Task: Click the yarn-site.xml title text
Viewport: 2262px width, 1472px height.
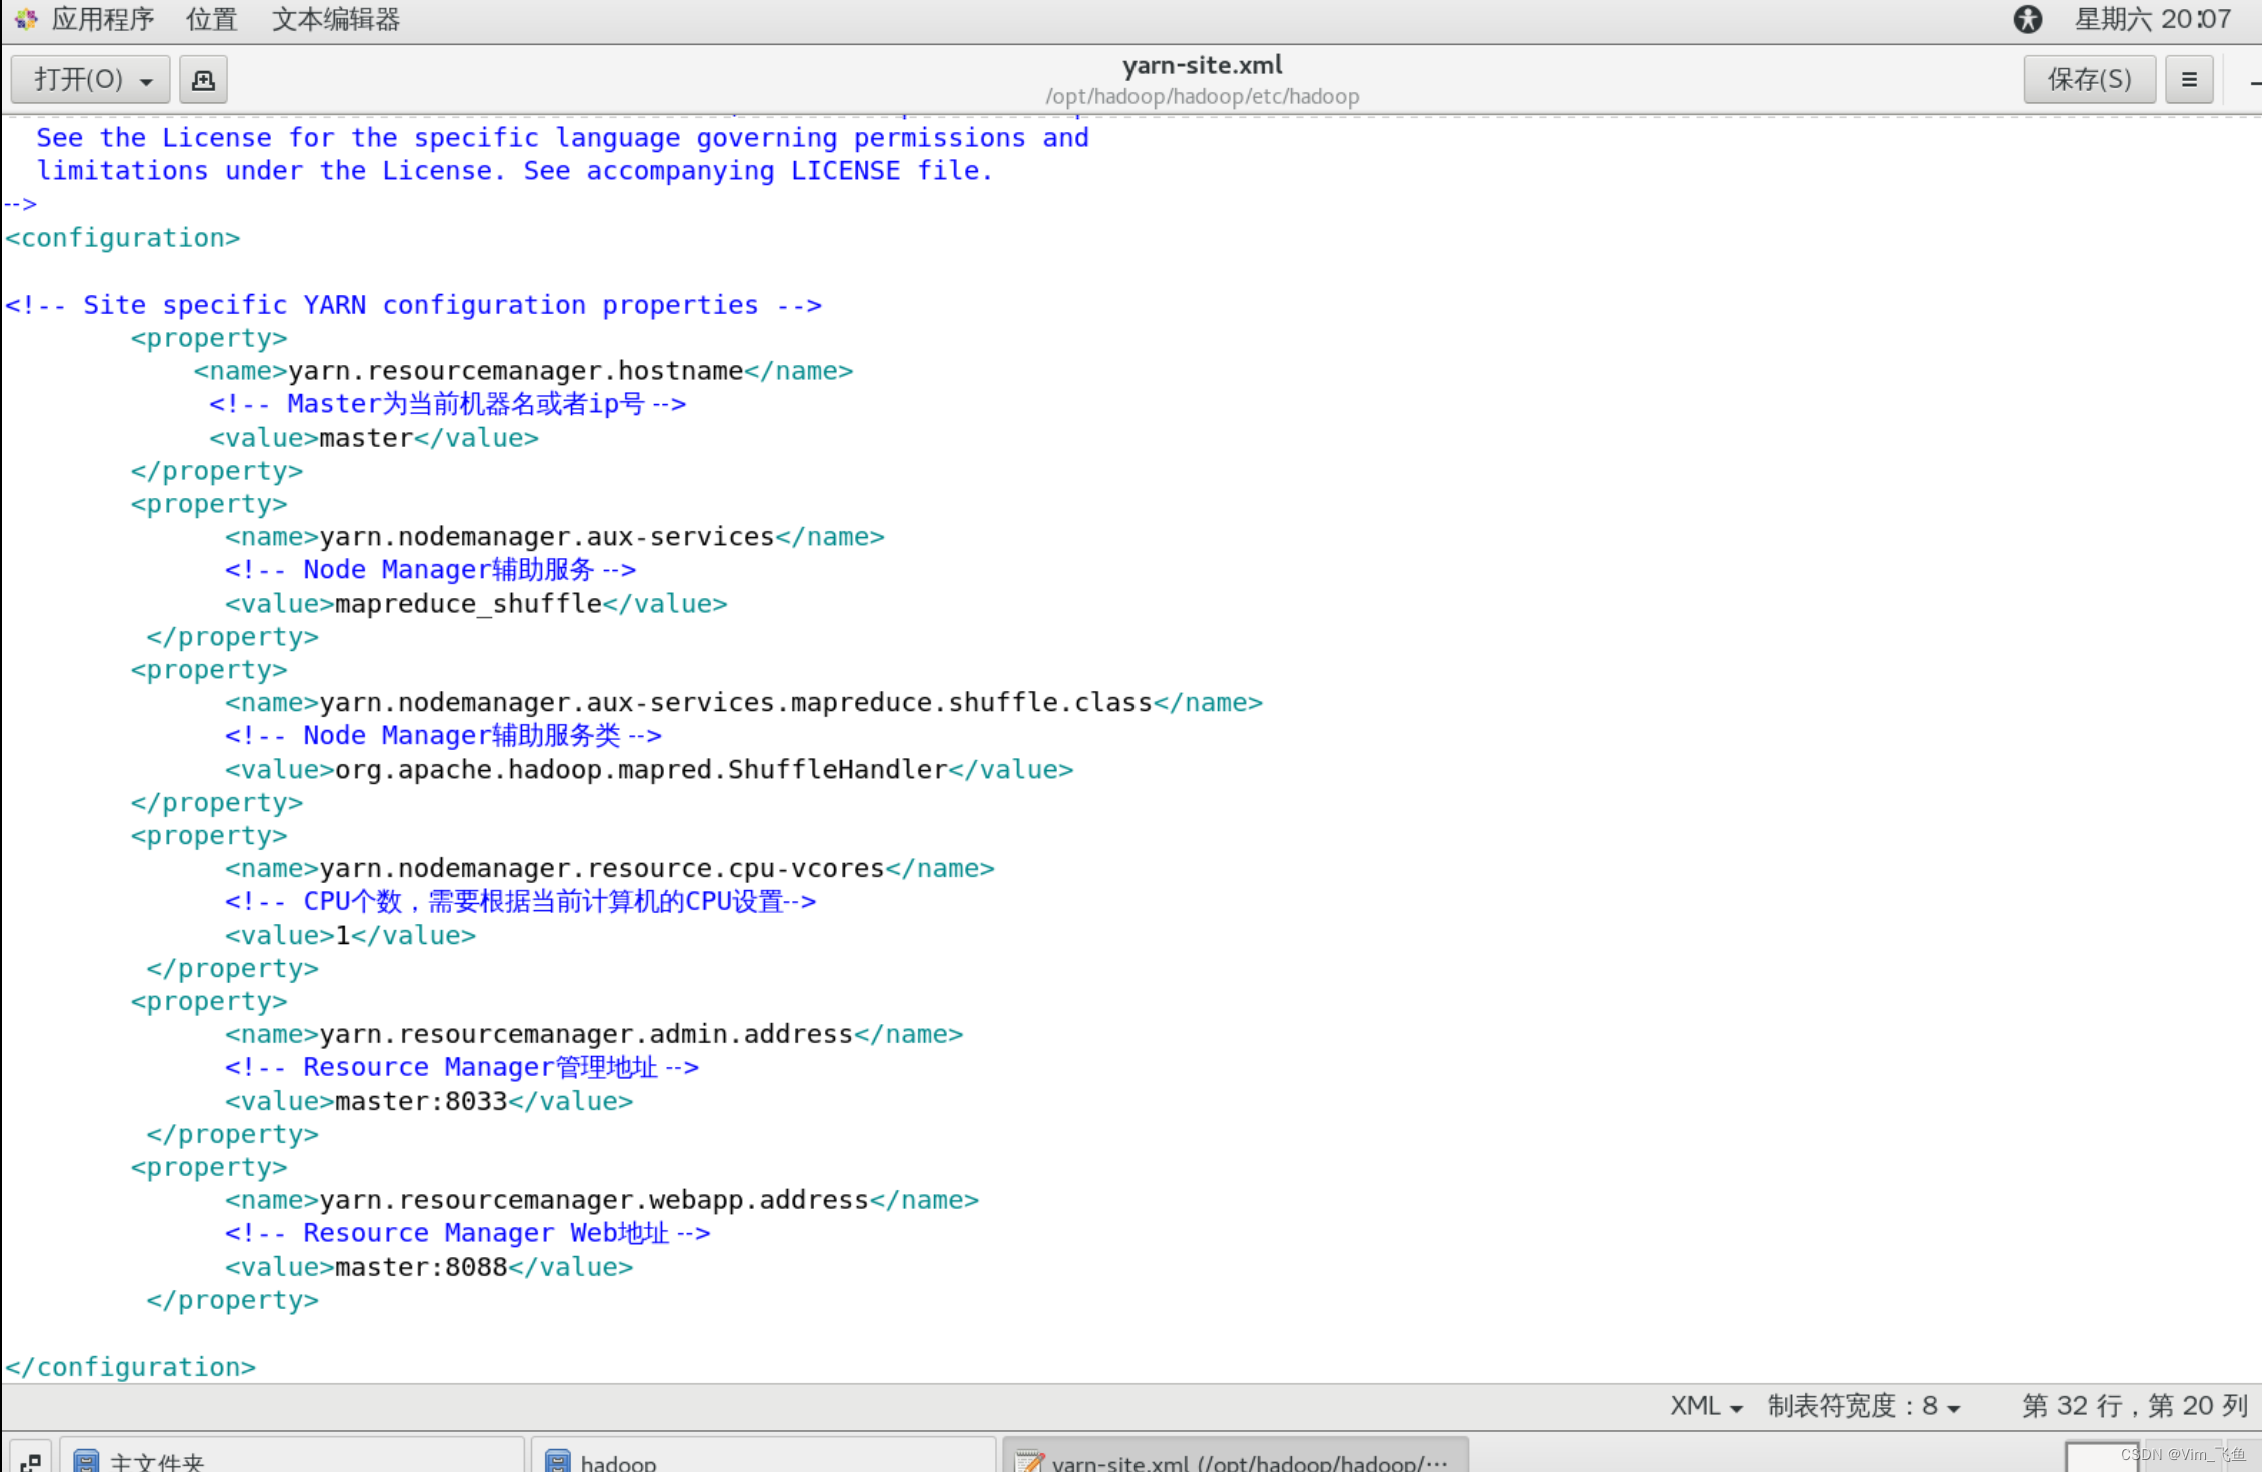Action: tap(1202, 65)
